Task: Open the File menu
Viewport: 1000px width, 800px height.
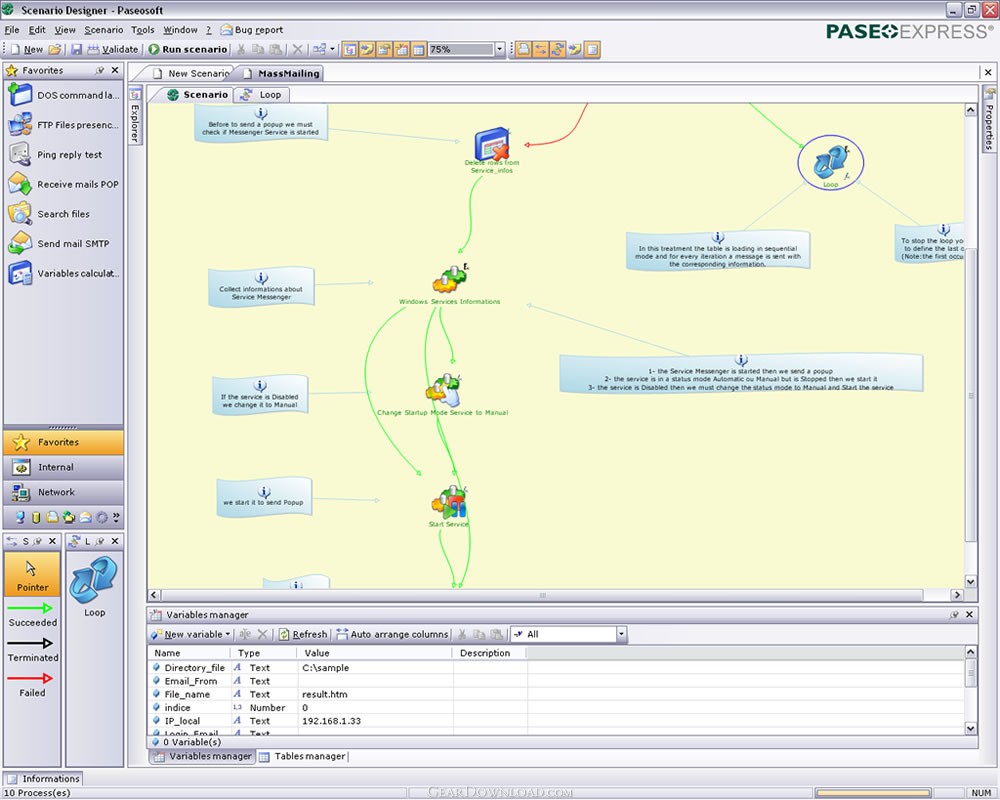Action: (12, 29)
